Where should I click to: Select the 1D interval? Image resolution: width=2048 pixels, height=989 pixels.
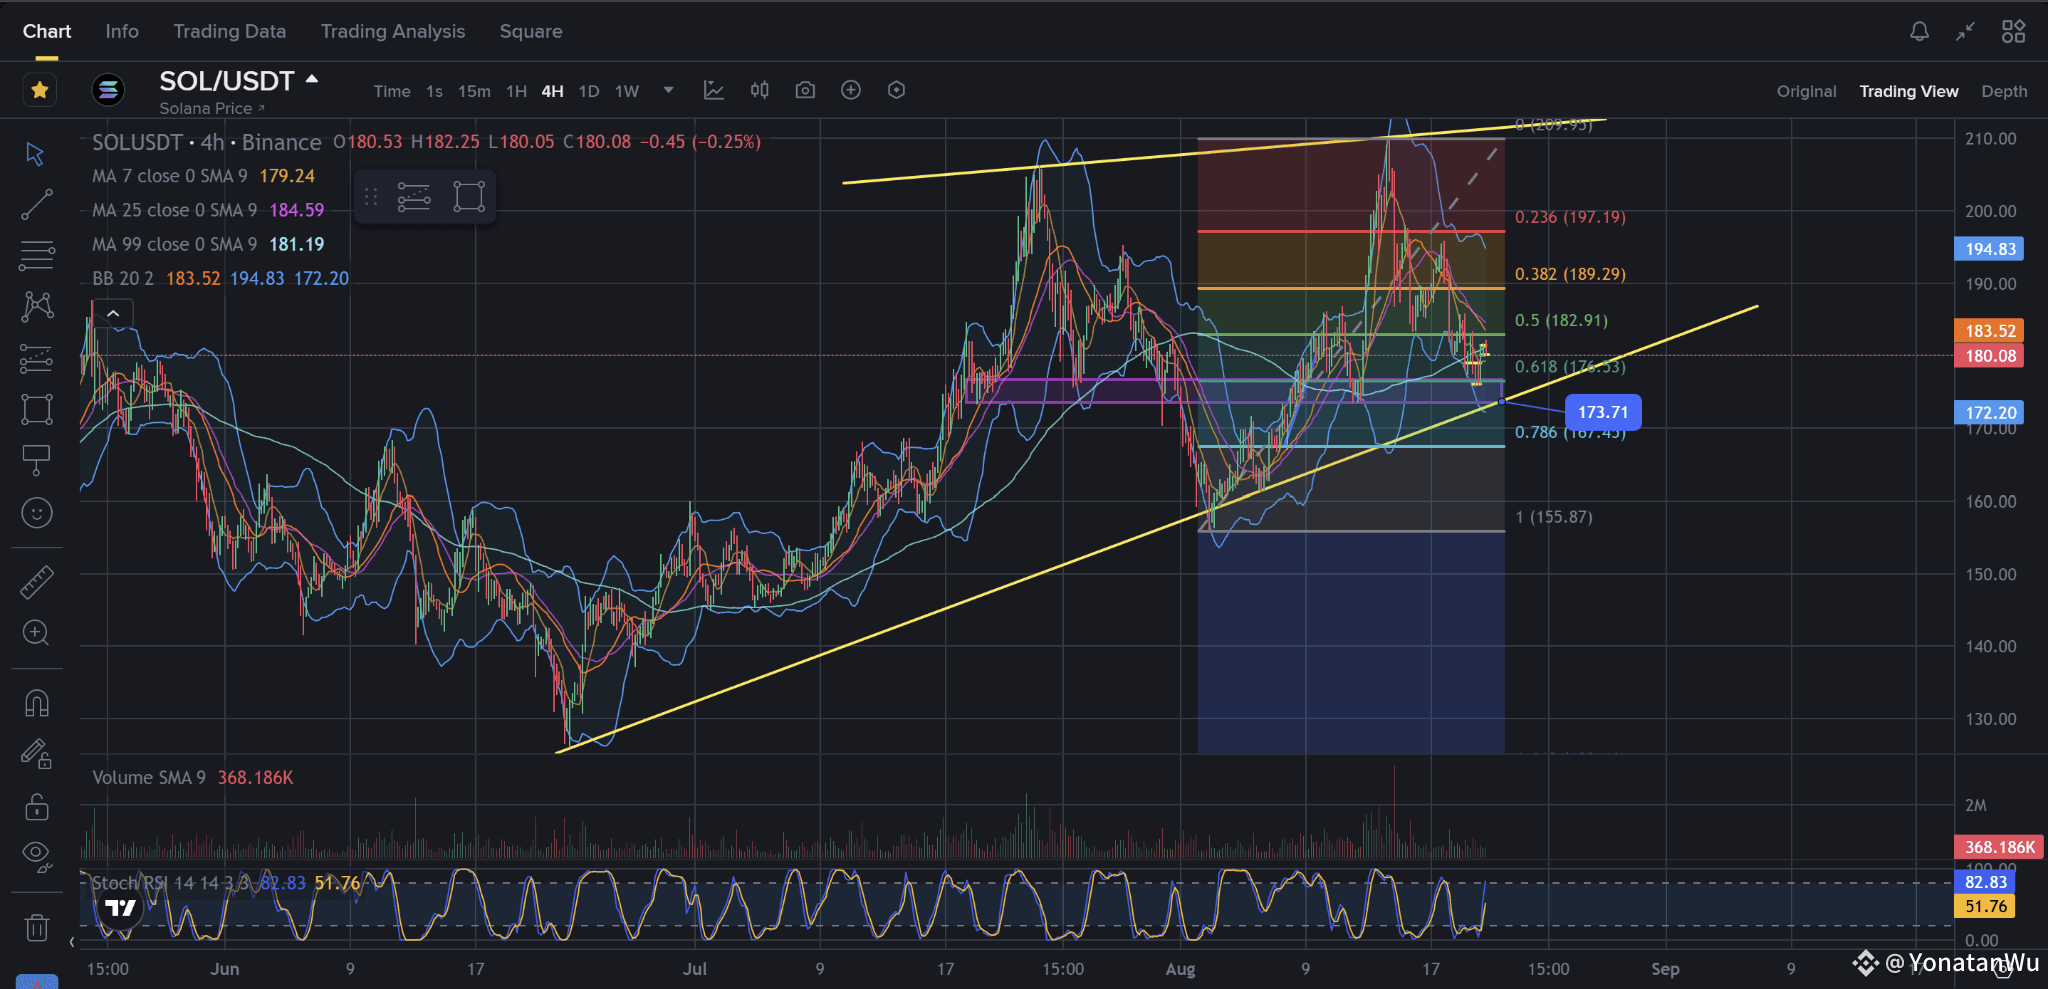pos(589,91)
